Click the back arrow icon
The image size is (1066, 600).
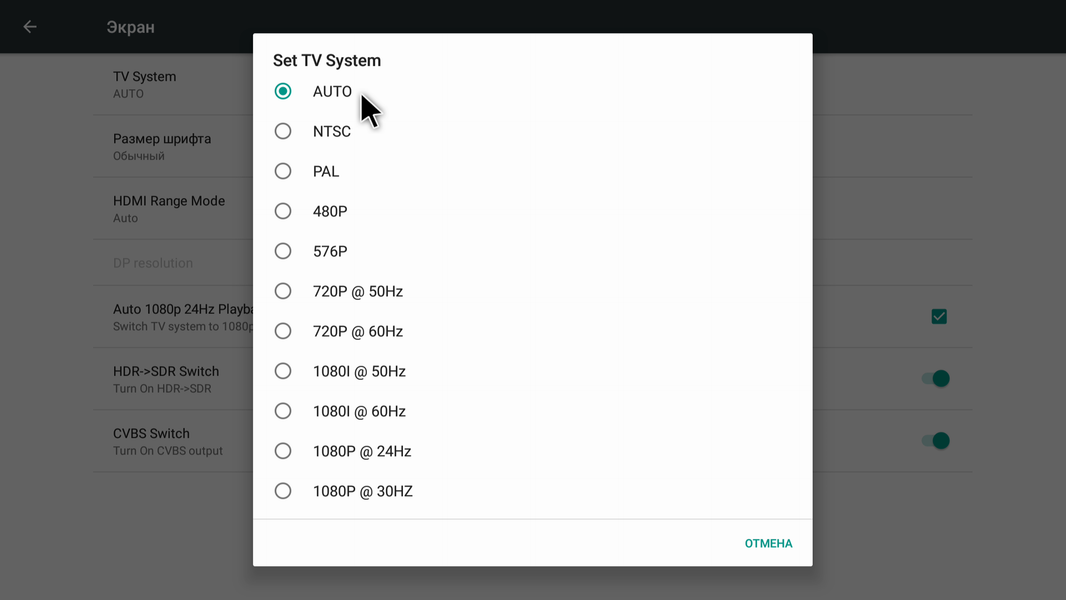30,27
